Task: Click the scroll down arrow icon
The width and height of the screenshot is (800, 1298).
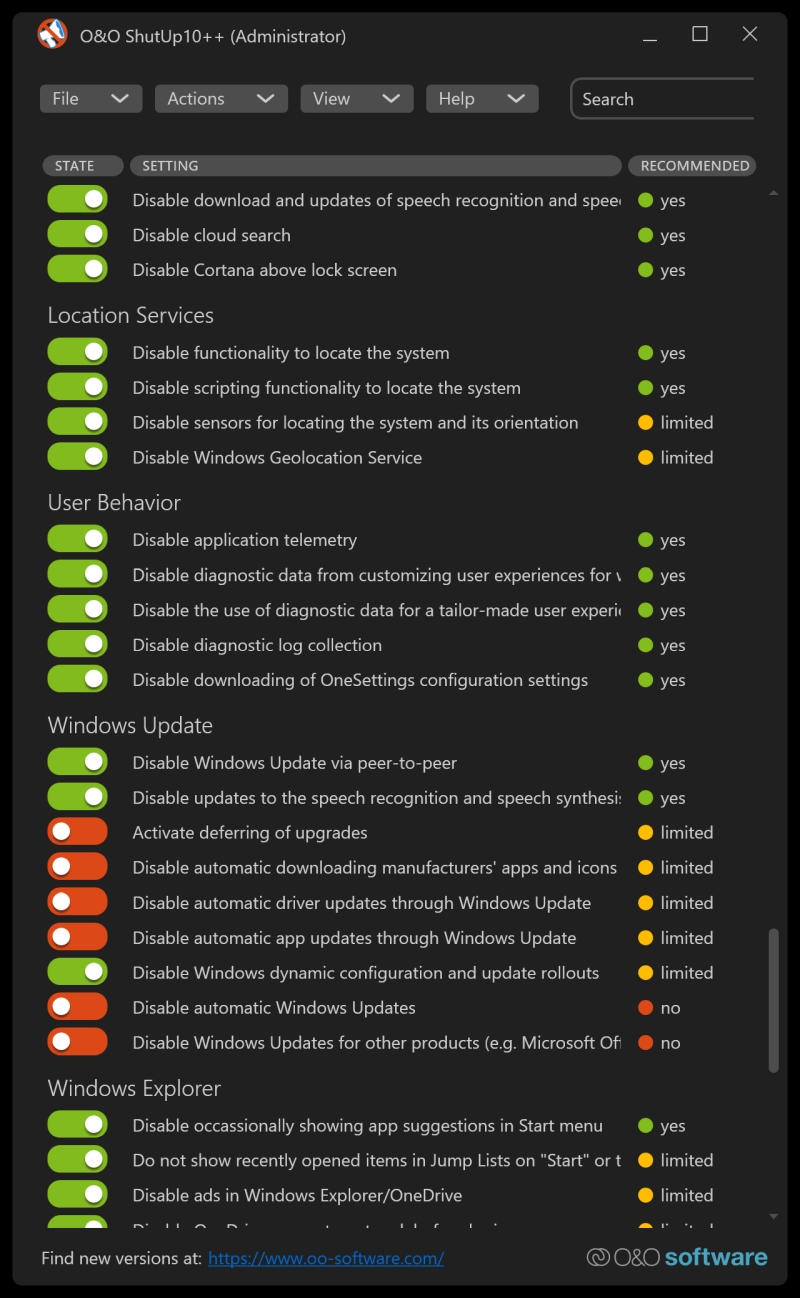Action: tap(773, 1216)
